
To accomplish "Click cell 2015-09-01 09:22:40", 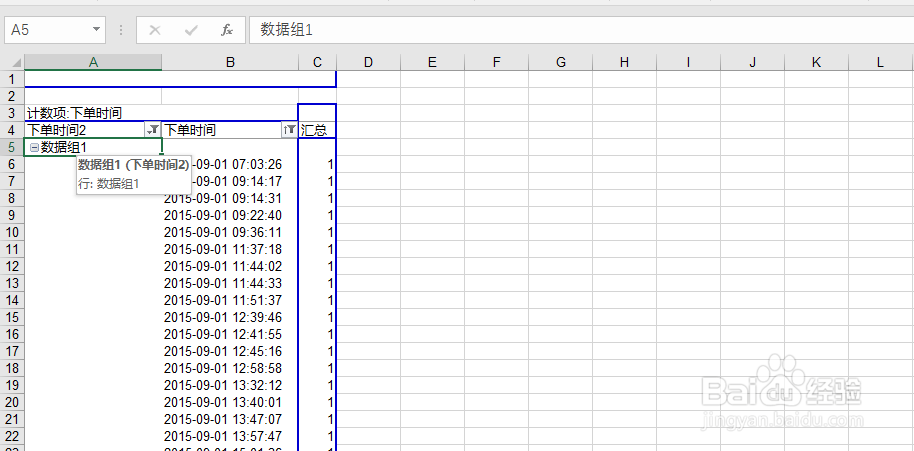I will (230, 216).
